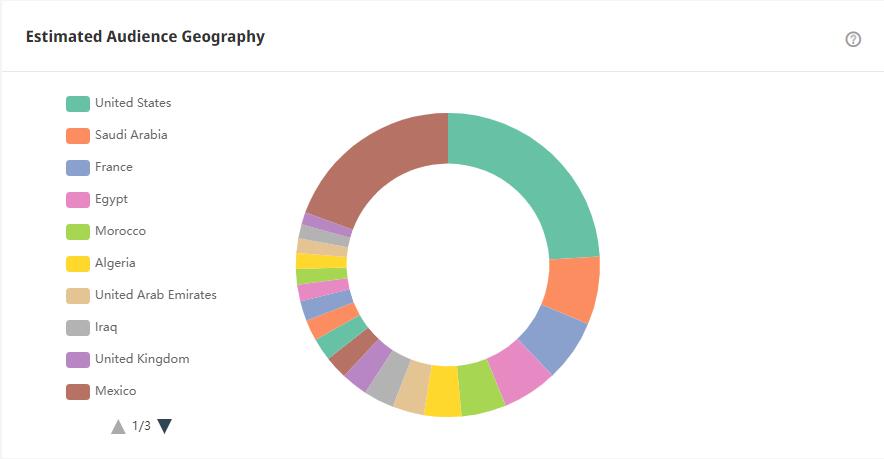Click the Egypt legend label
This screenshot has height=459, width=884.
click(111, 199)
